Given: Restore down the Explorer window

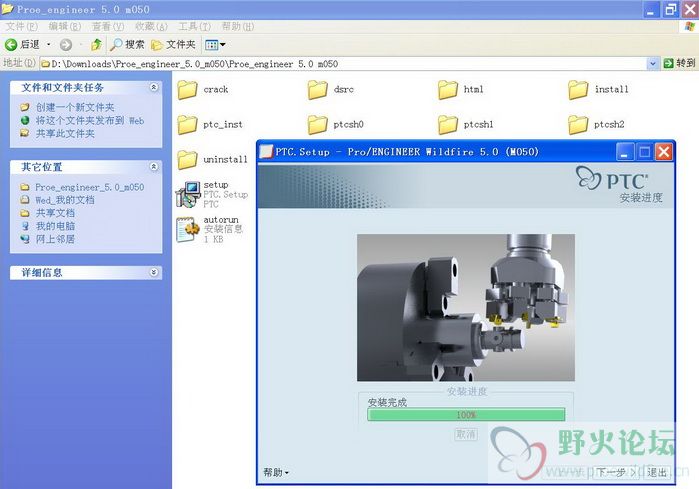Looking at the screenshot, I should (671, 9).
